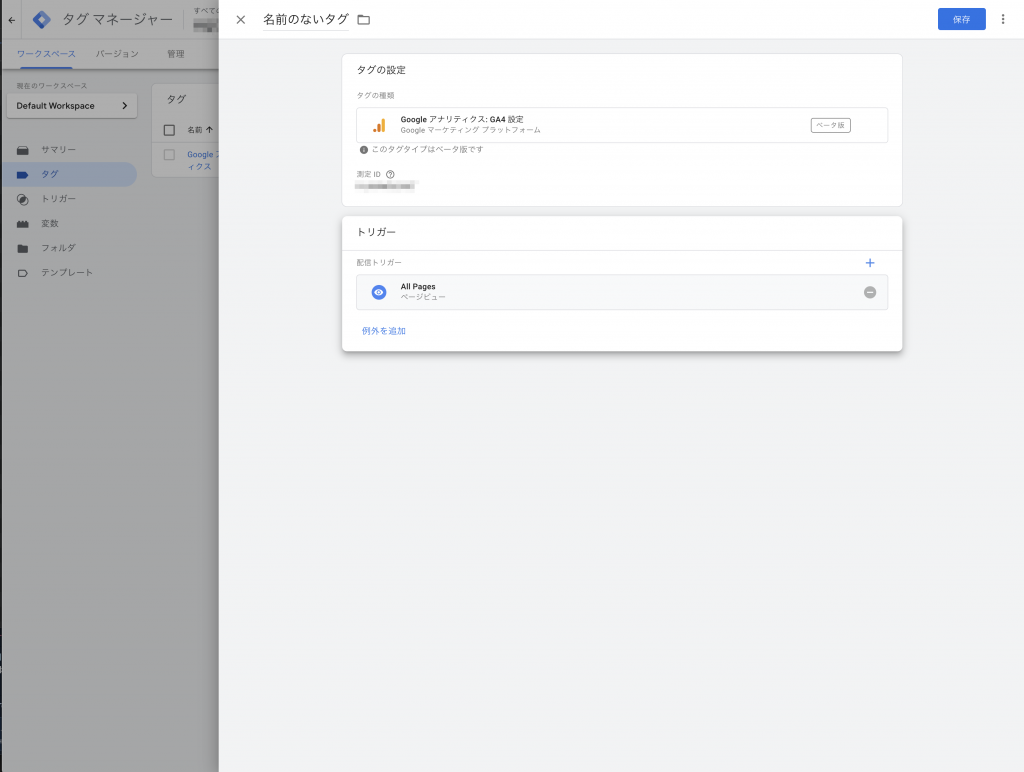Image resolution: width=1024 pixels, height=772 pixels.
Task: Click the blue タグ label icon
Action: point(23,175)
